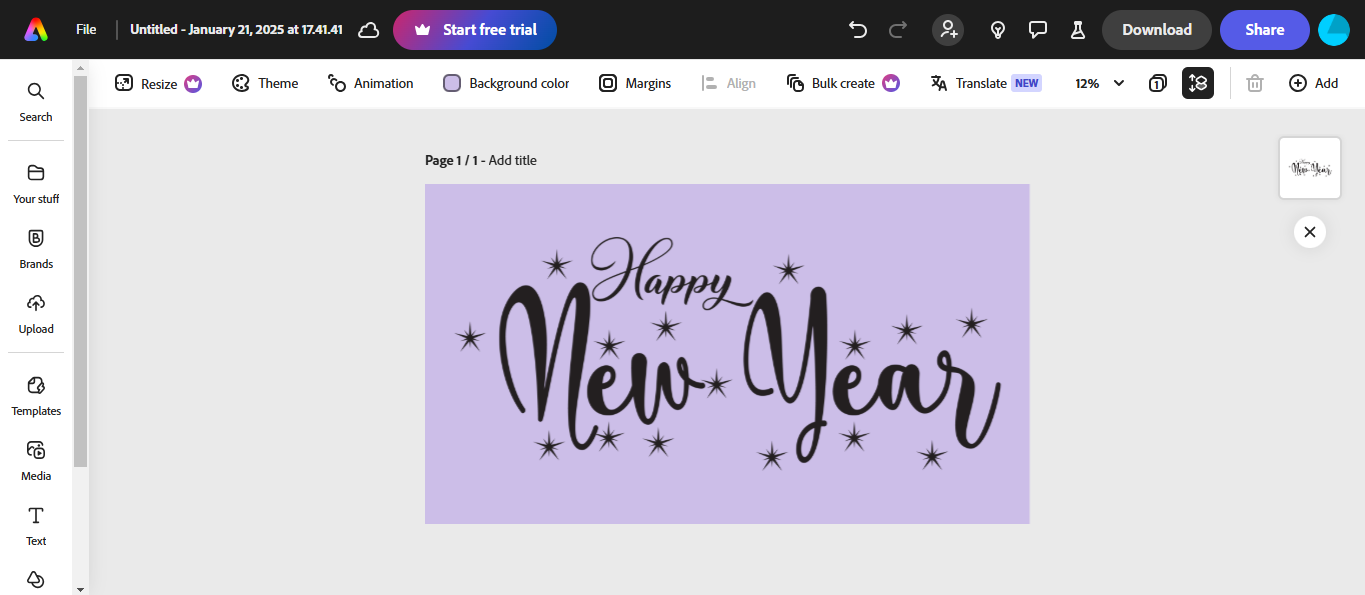
Task: Open the user profile avatar
Action: point(1334,30)
